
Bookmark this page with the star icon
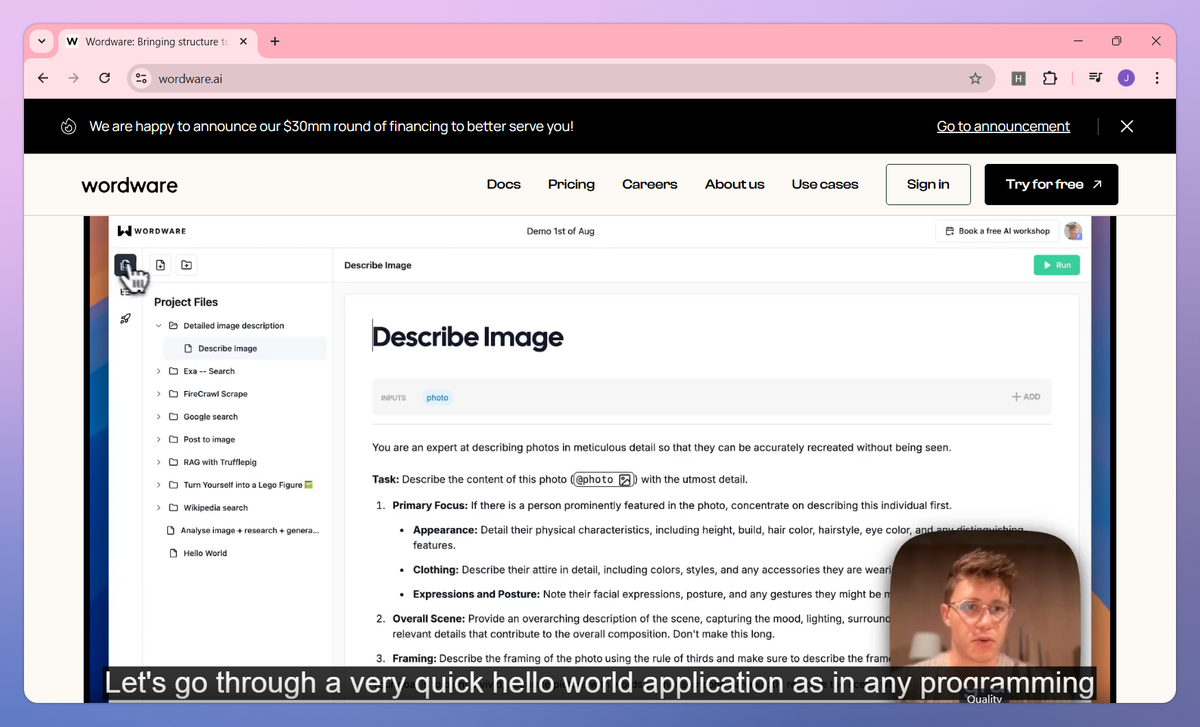[x=975, y=78]
